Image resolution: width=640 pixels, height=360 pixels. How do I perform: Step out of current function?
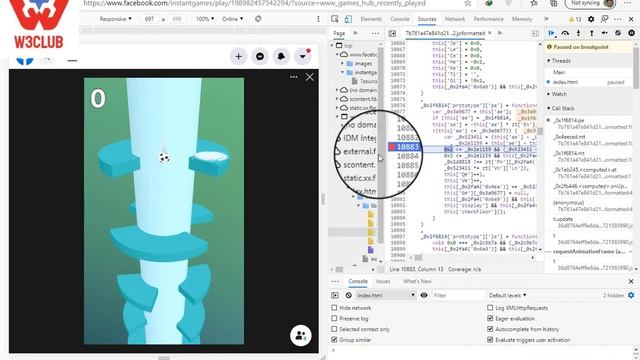591,33
